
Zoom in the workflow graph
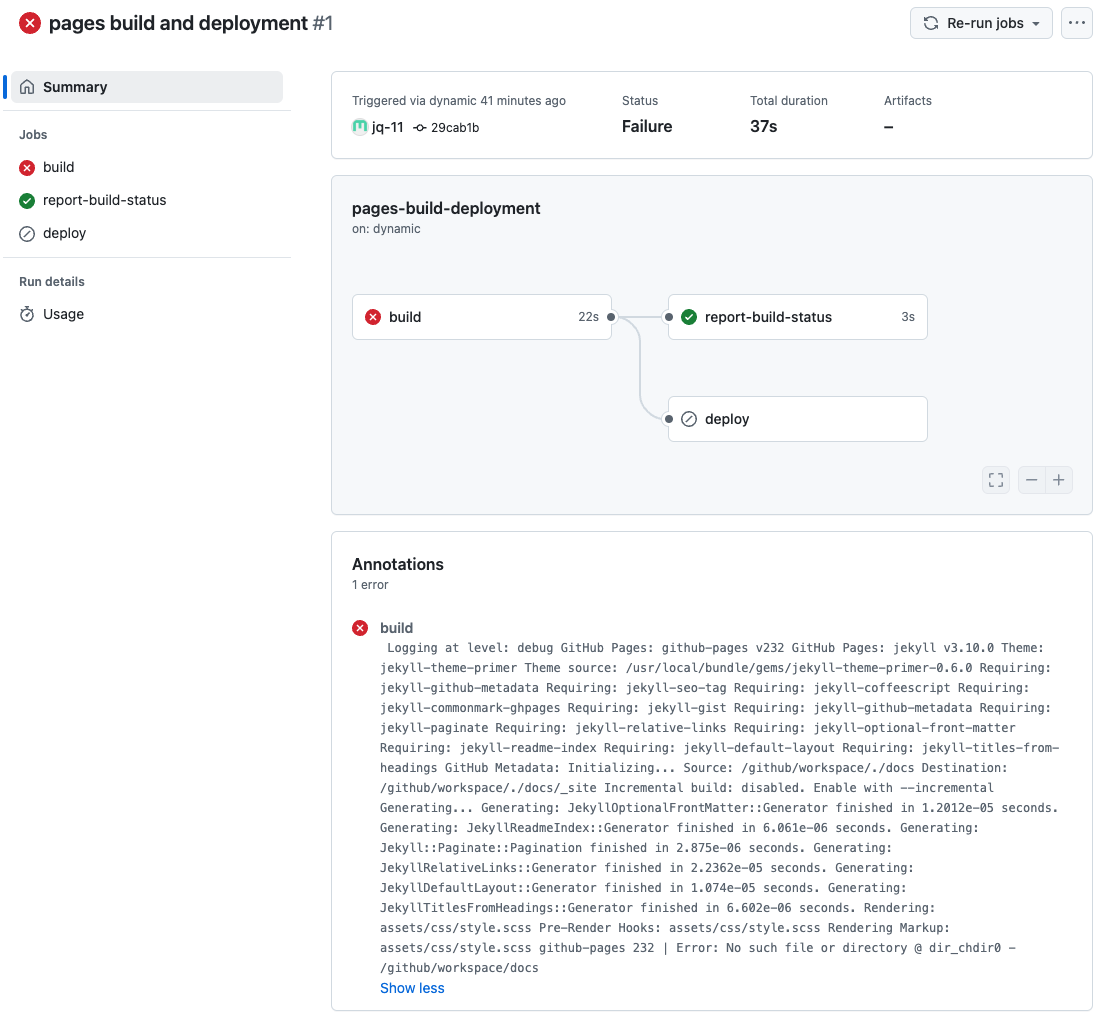1059,480
